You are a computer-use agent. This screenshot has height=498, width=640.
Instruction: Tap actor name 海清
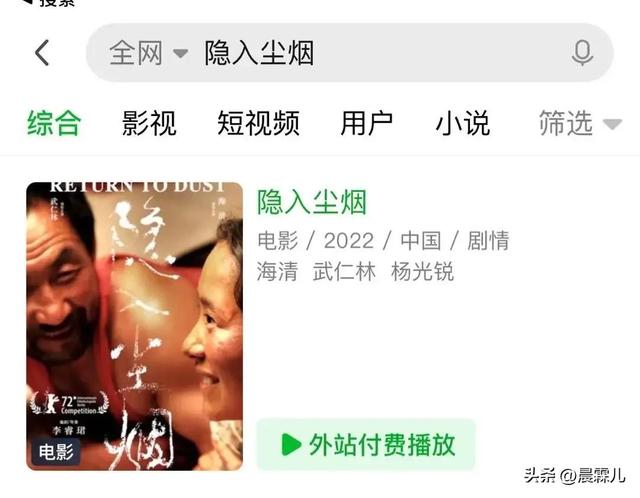(278, 272)
